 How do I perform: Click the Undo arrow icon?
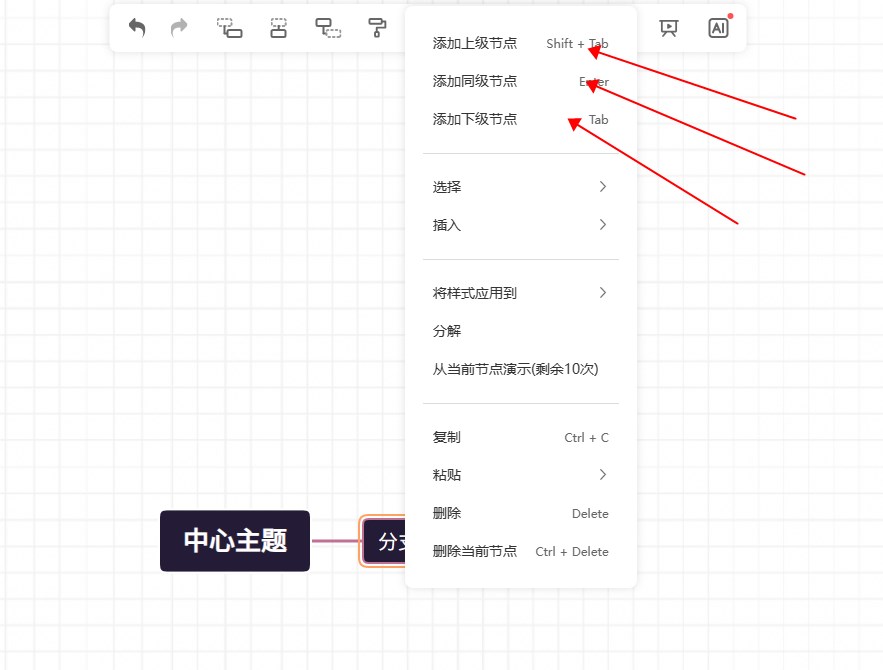point(136,28)
